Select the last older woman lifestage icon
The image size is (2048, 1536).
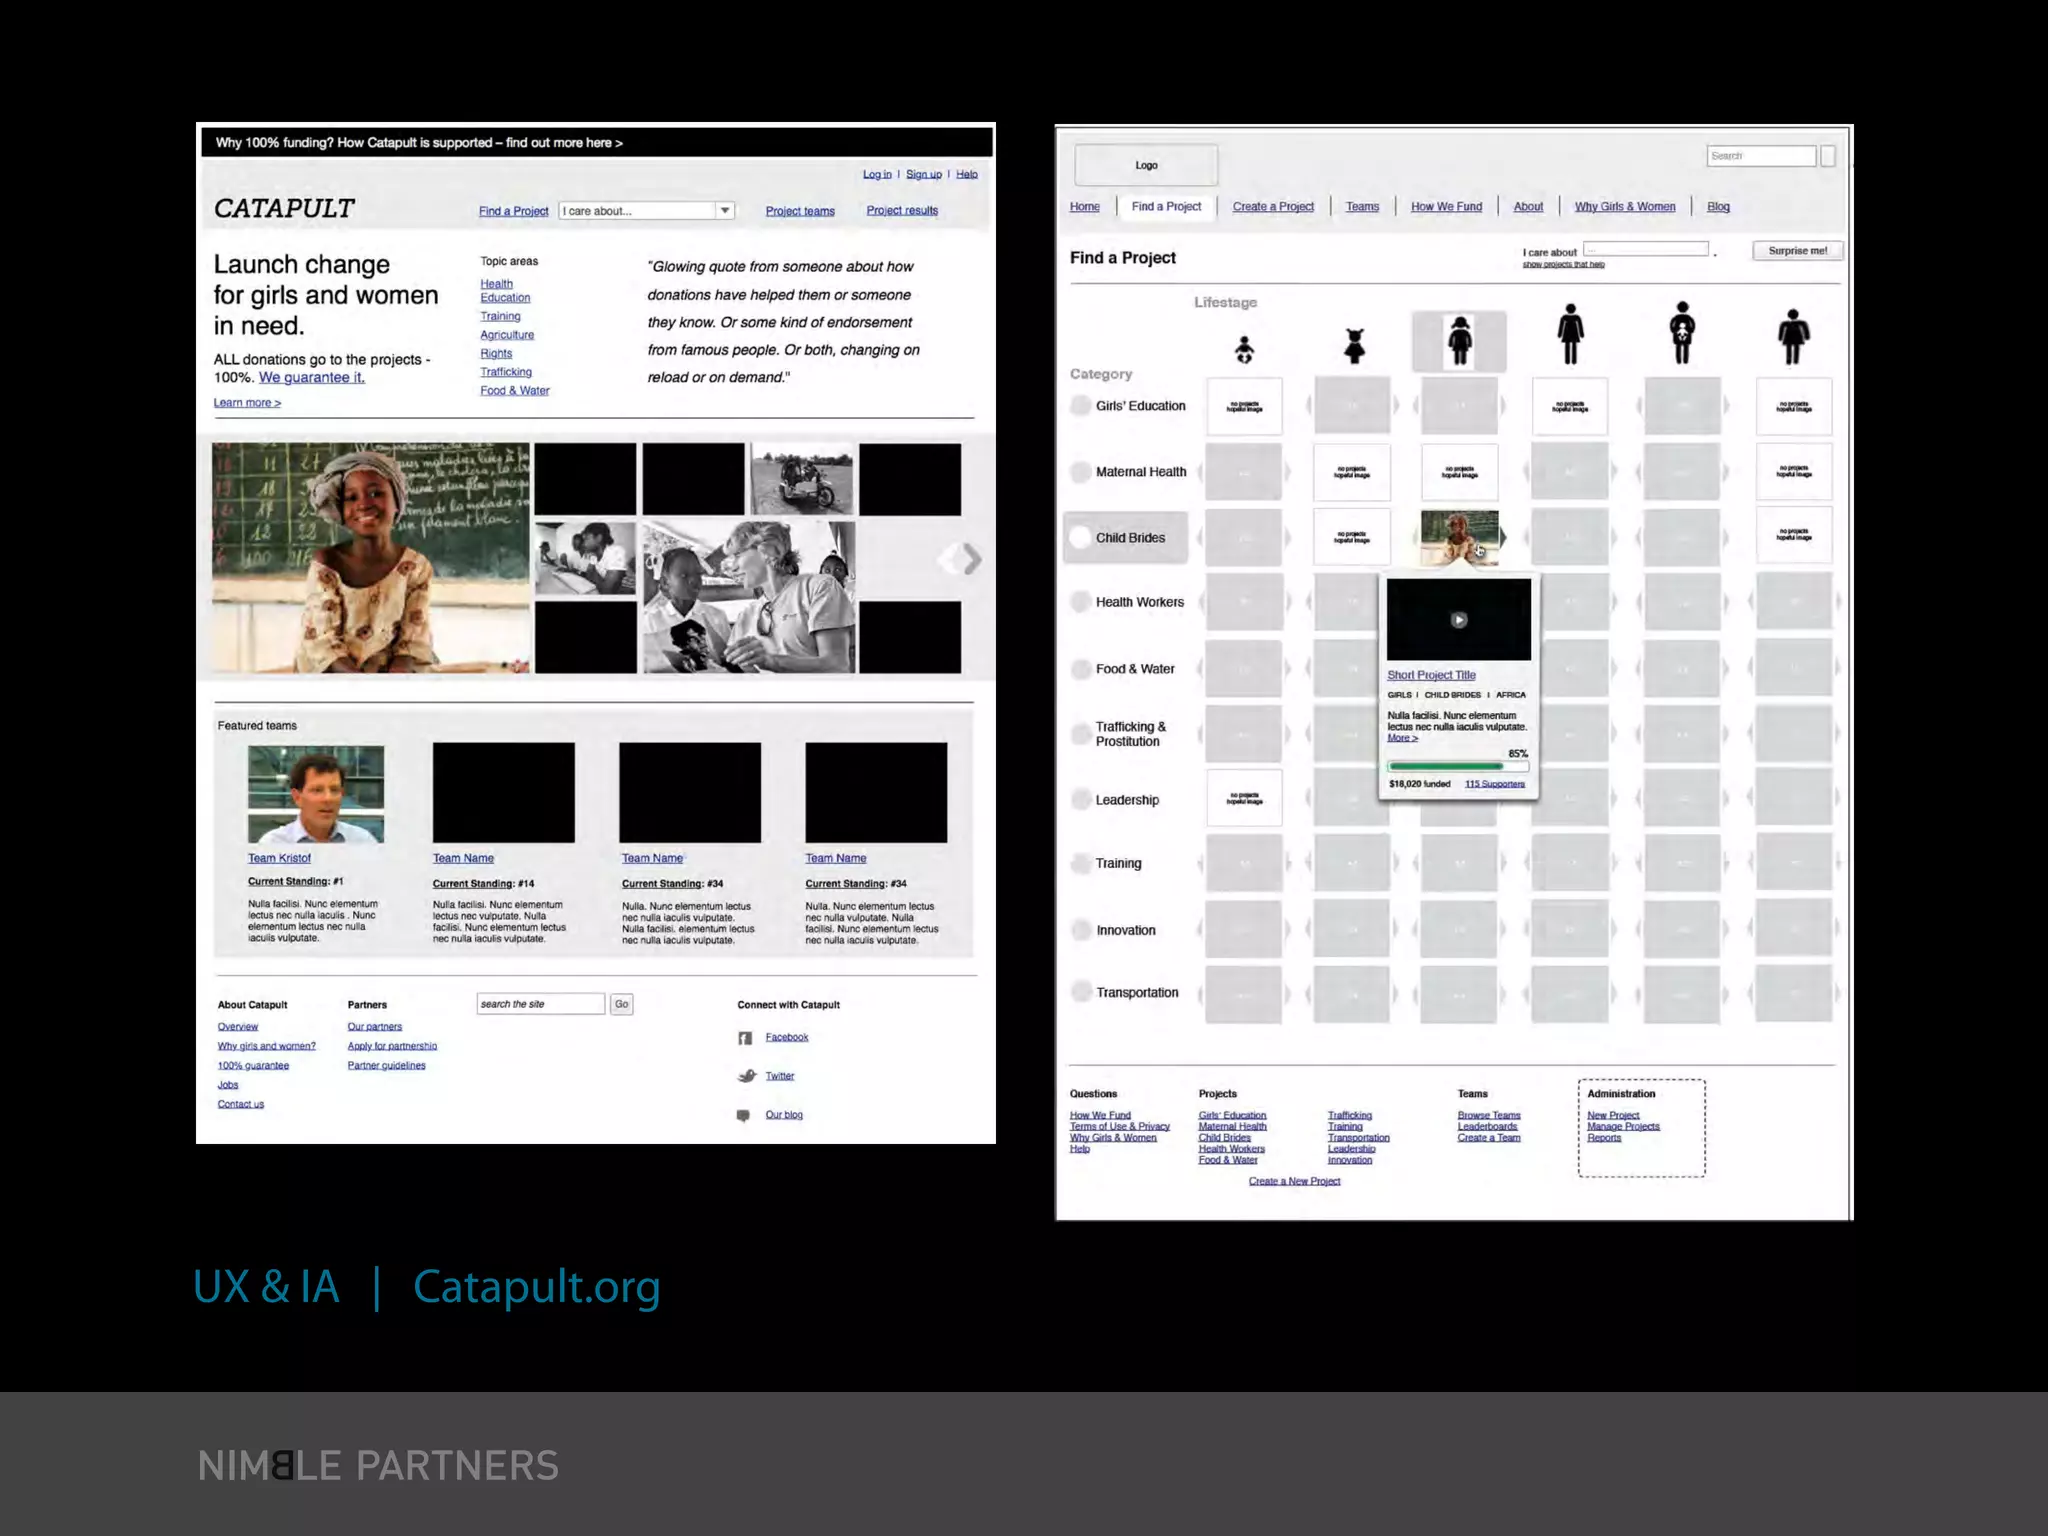tap(1793, 337)
